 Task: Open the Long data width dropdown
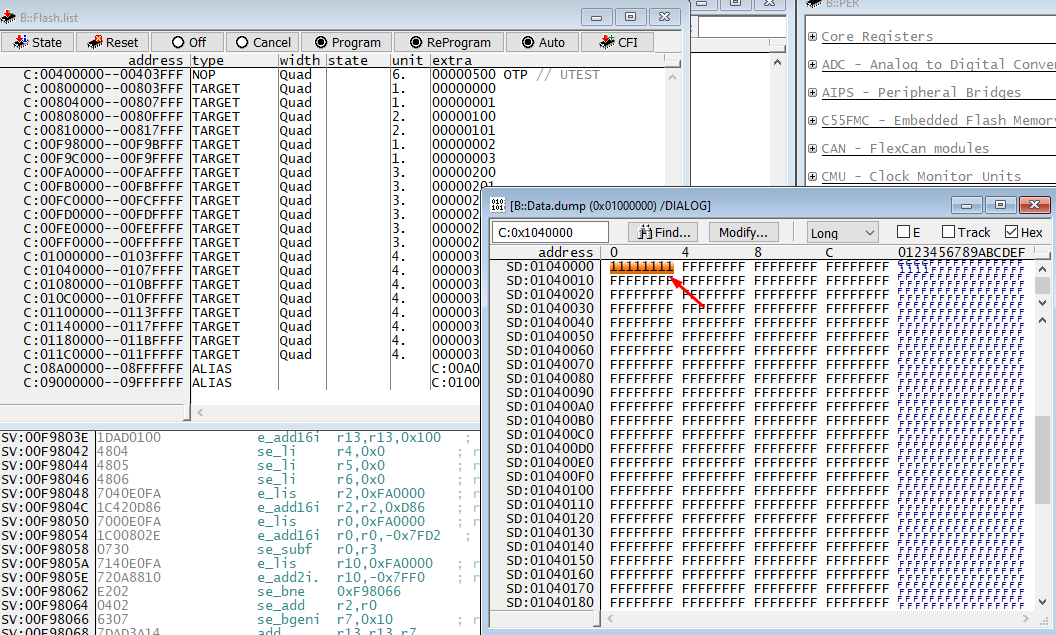[x=869, y=231]
